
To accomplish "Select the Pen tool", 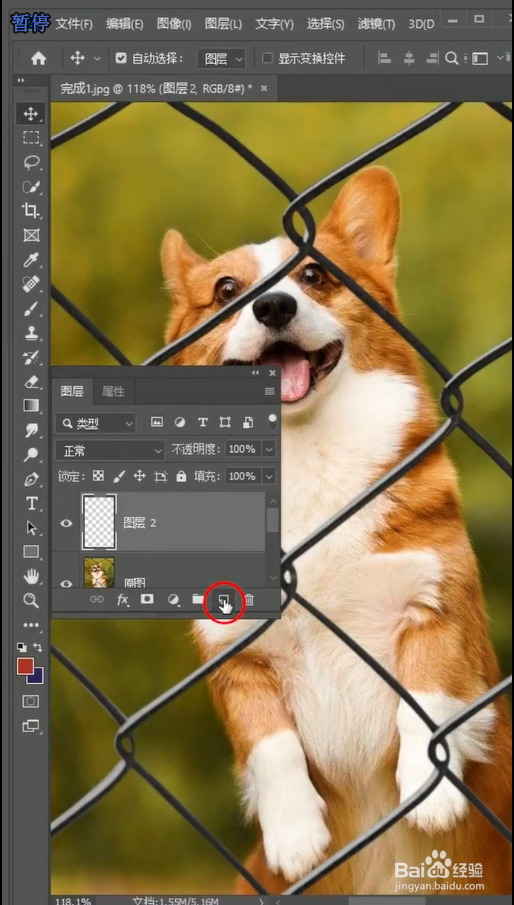I will [x=31, y=479].
